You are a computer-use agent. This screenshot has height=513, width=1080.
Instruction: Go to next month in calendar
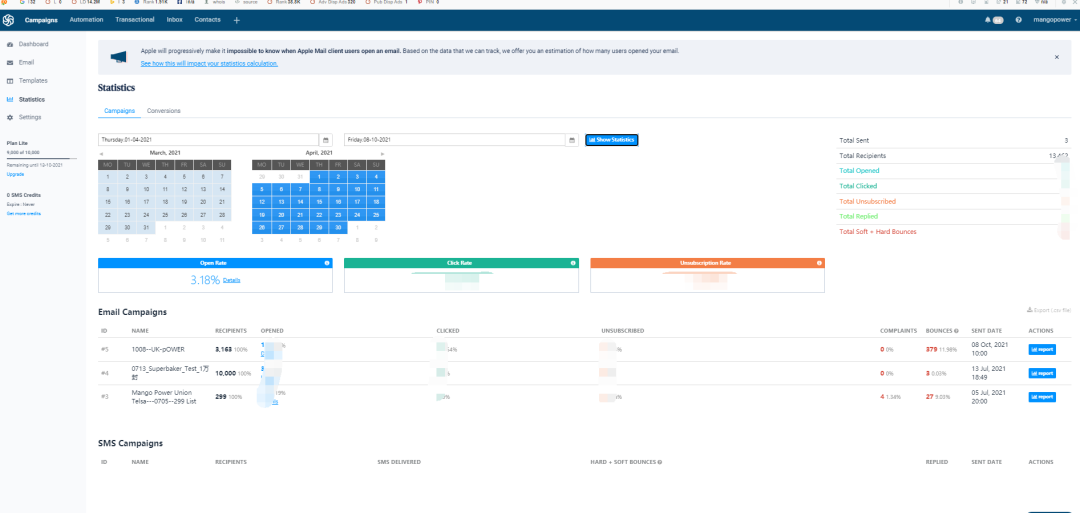pos(381,152)
